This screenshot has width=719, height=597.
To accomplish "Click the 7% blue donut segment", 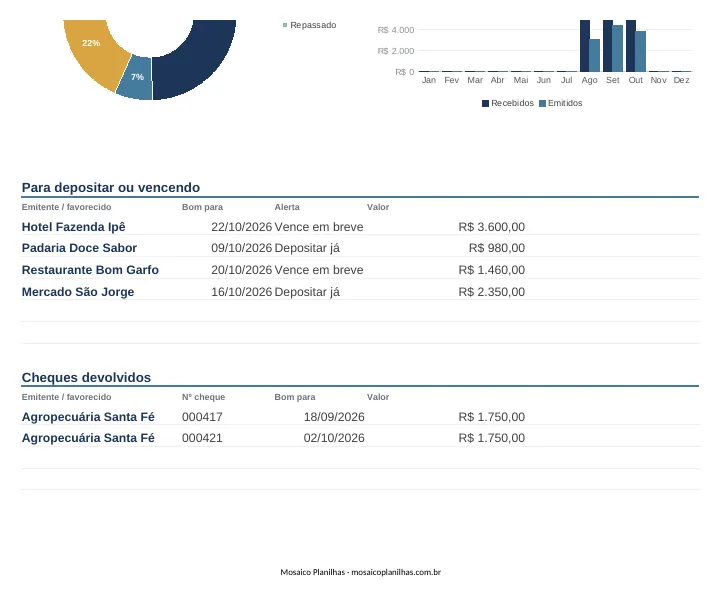I will (x=135, y=78).
